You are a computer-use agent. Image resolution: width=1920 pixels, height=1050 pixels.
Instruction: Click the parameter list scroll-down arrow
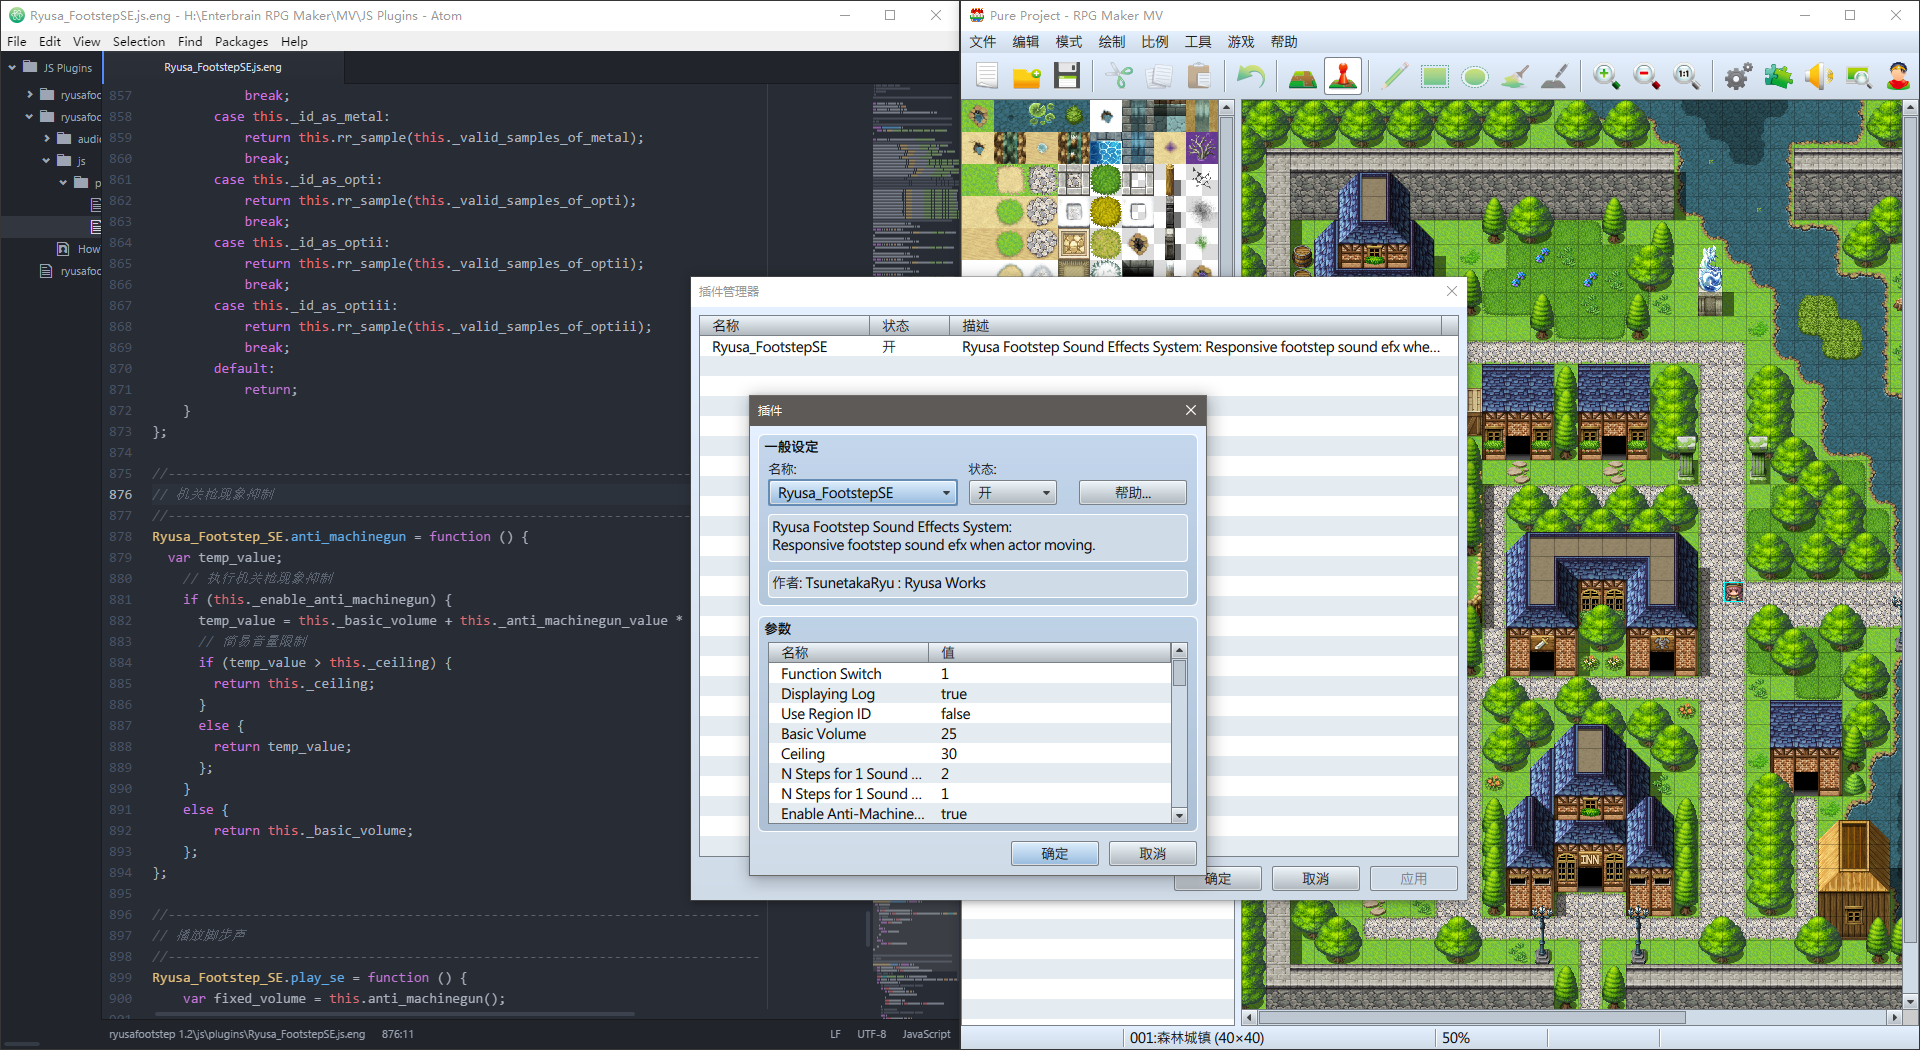click(1180, 816)
